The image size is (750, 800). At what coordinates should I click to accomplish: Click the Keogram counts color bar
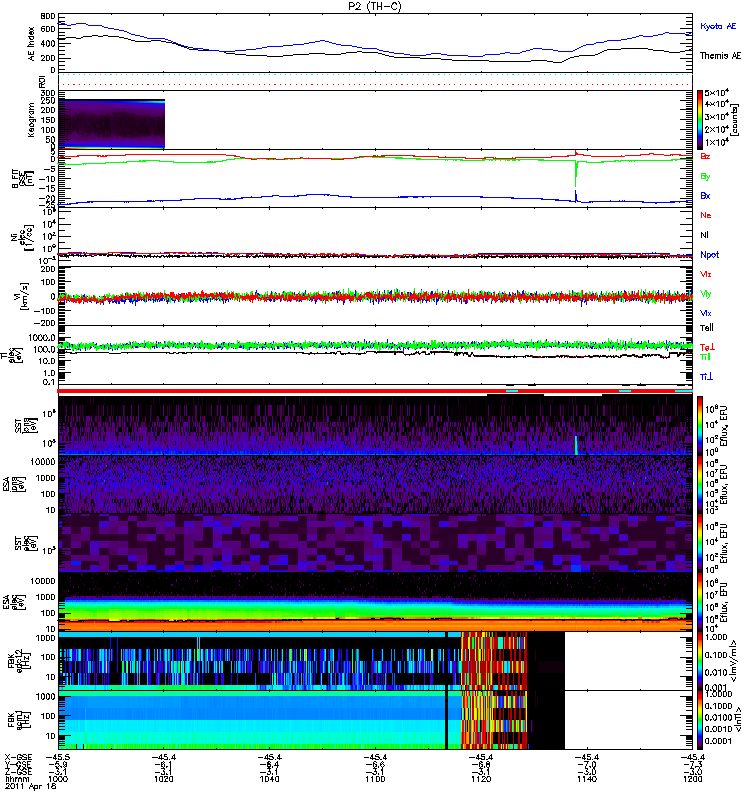click(700, 120)
